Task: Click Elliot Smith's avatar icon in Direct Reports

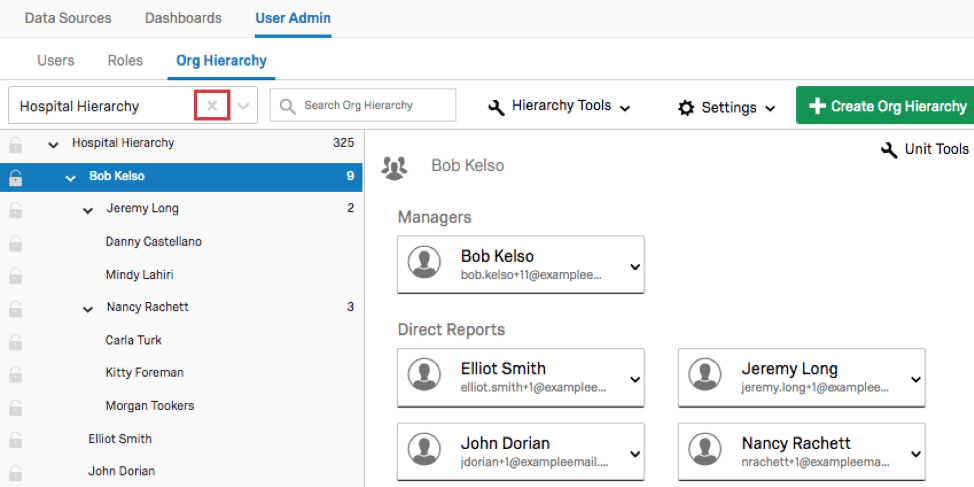Action: coord(426,376)
